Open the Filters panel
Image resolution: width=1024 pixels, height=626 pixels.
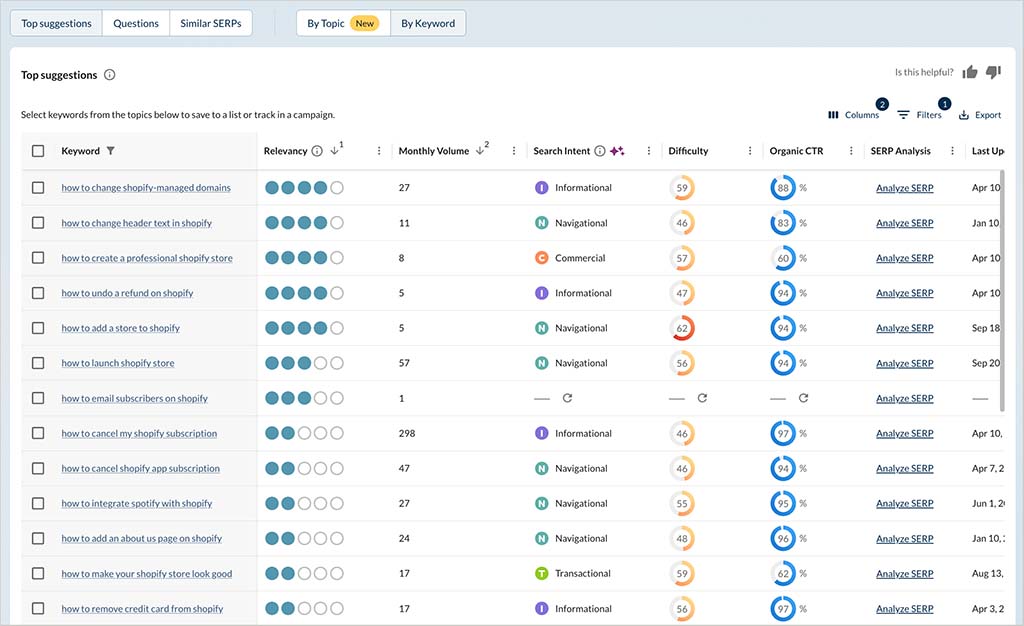[x=920, y=115]
